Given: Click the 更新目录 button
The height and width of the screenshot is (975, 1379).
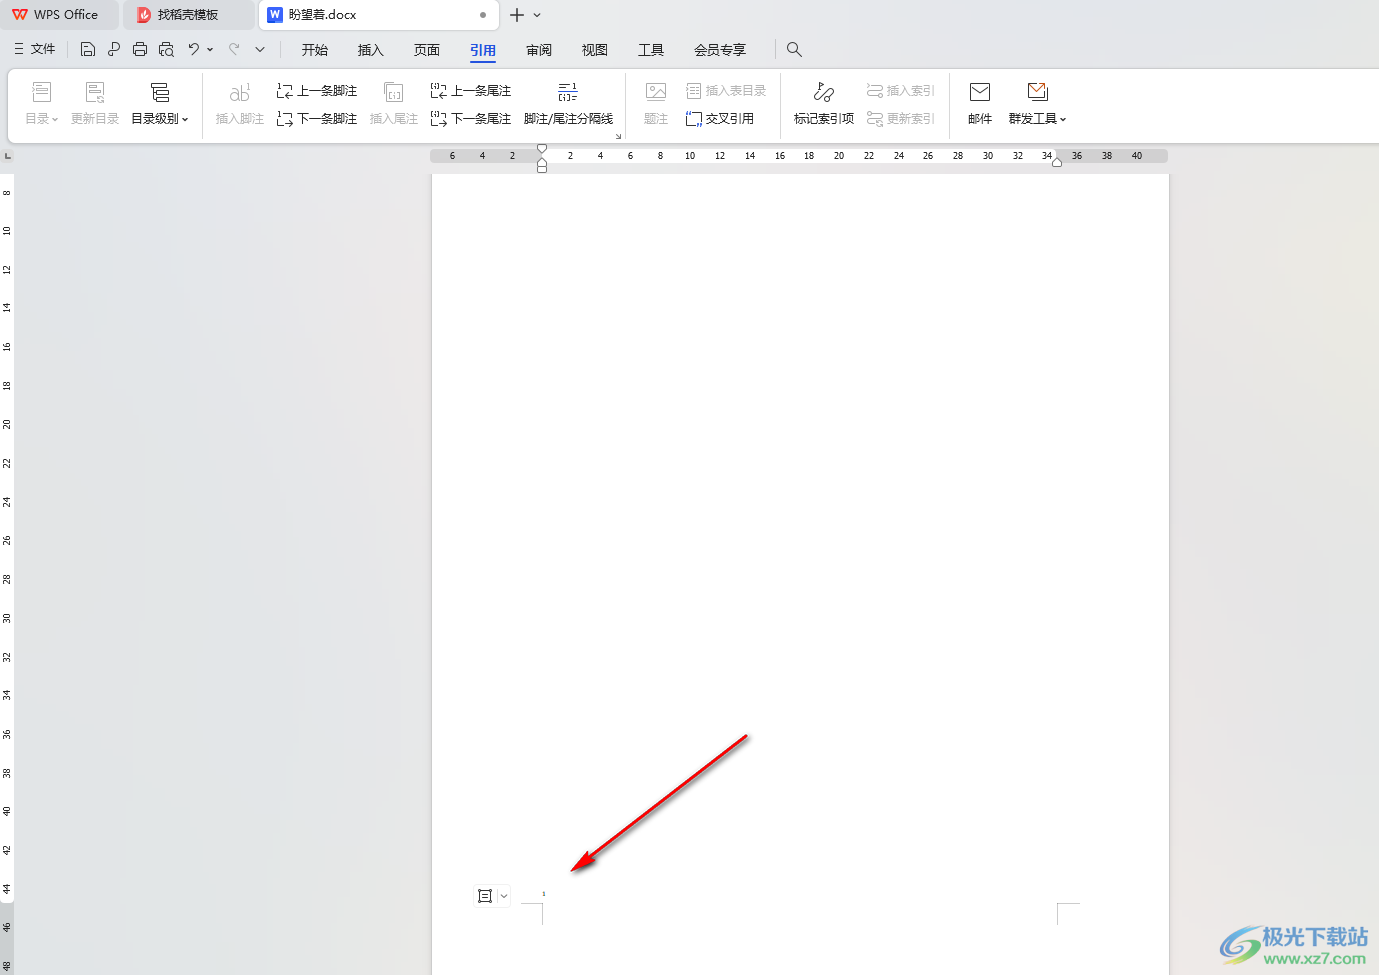Looking at the screenshot, I should click(x=95, y=104).
